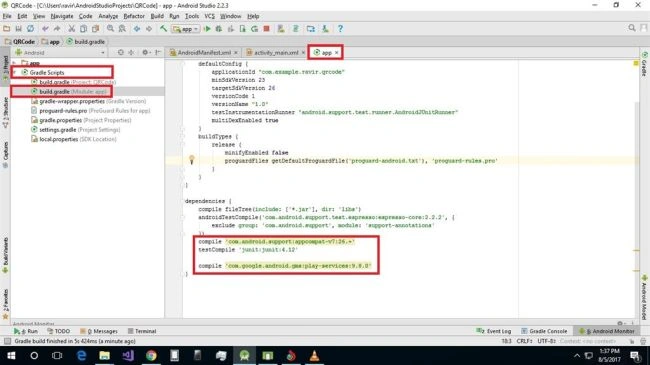This screenshot has width=650, height=365.
Task: Click the Replace icon in toolbar
Action: coord(122,29)
